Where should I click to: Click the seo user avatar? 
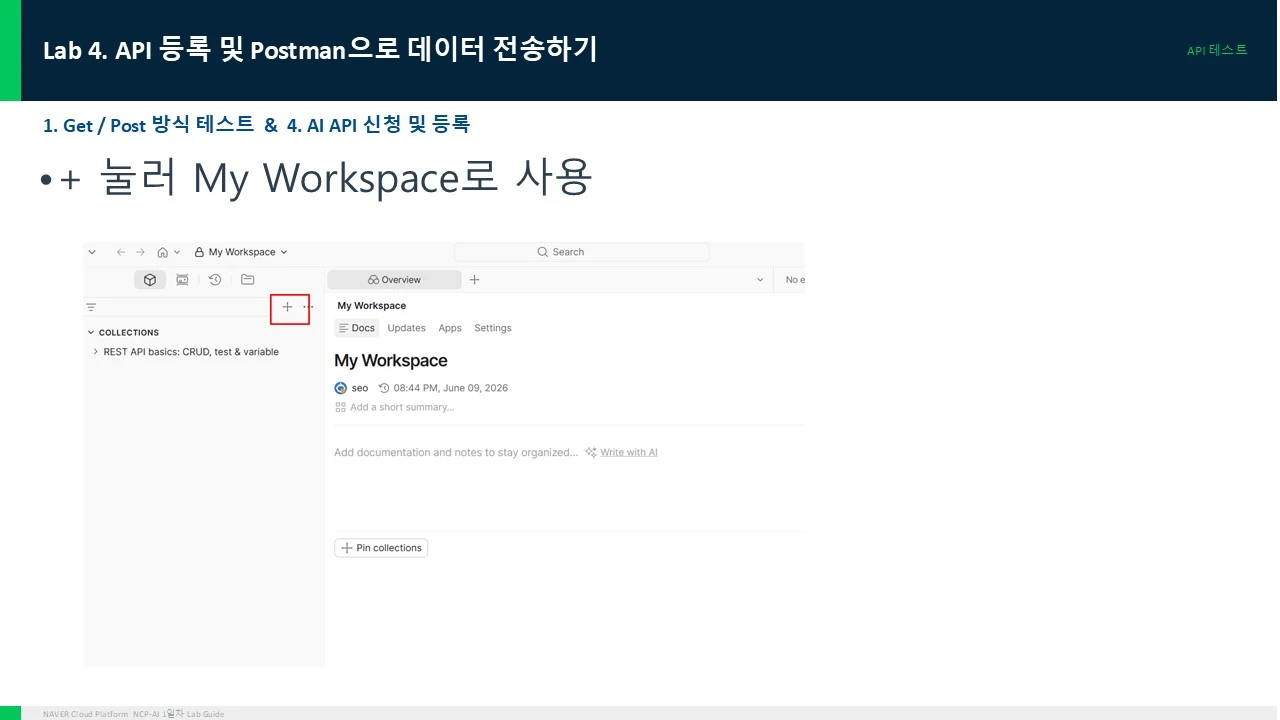(341, 388)
